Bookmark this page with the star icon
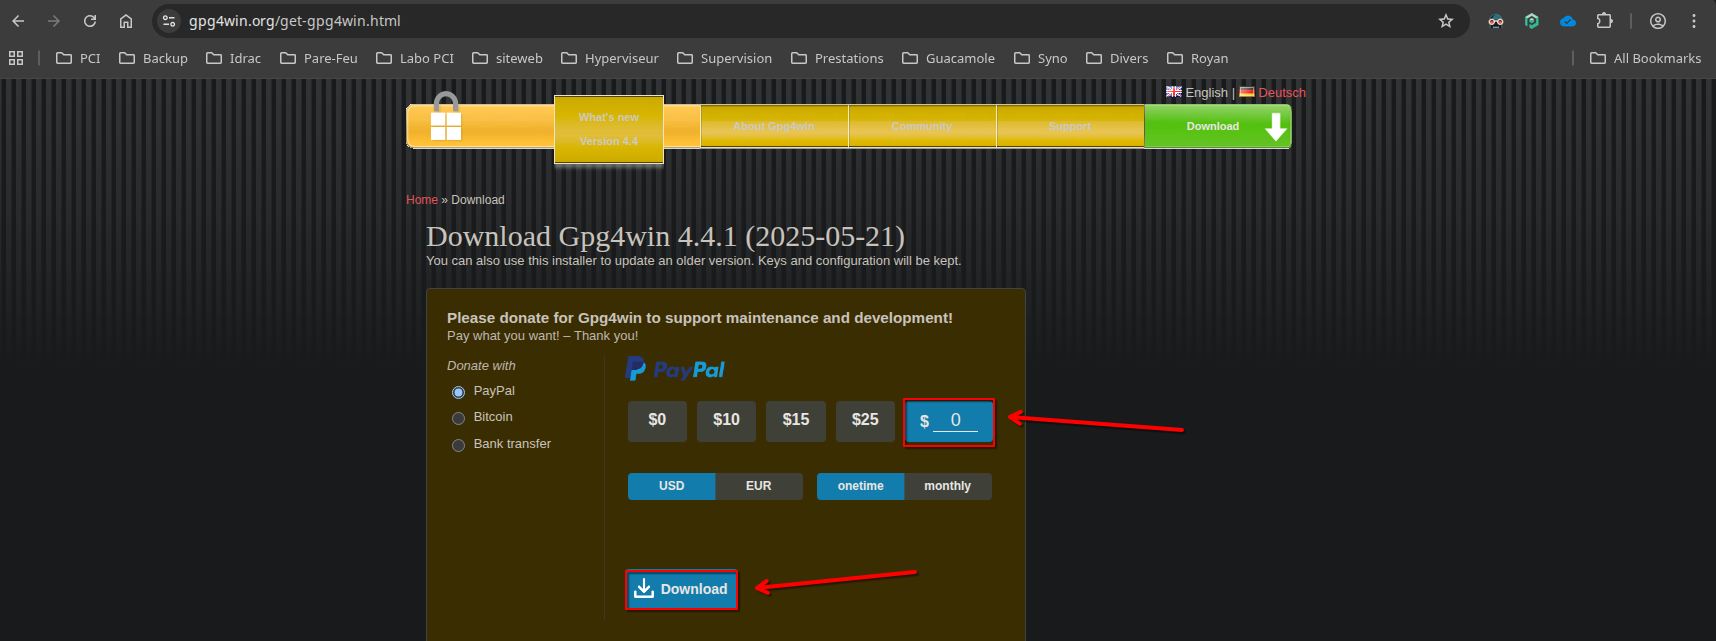The width and height of the screenshot is (1716, 641). (x=1445, y=21)
